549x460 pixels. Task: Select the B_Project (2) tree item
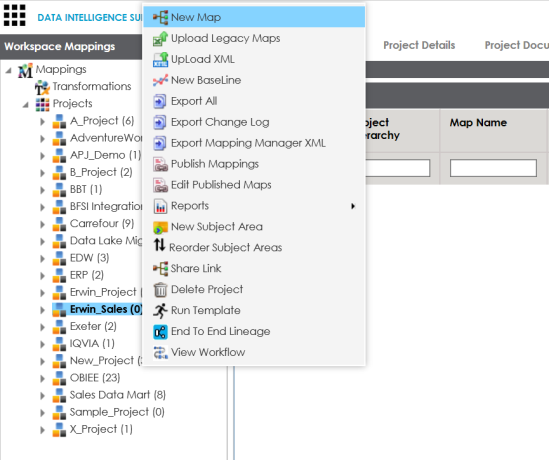point(101,172)
